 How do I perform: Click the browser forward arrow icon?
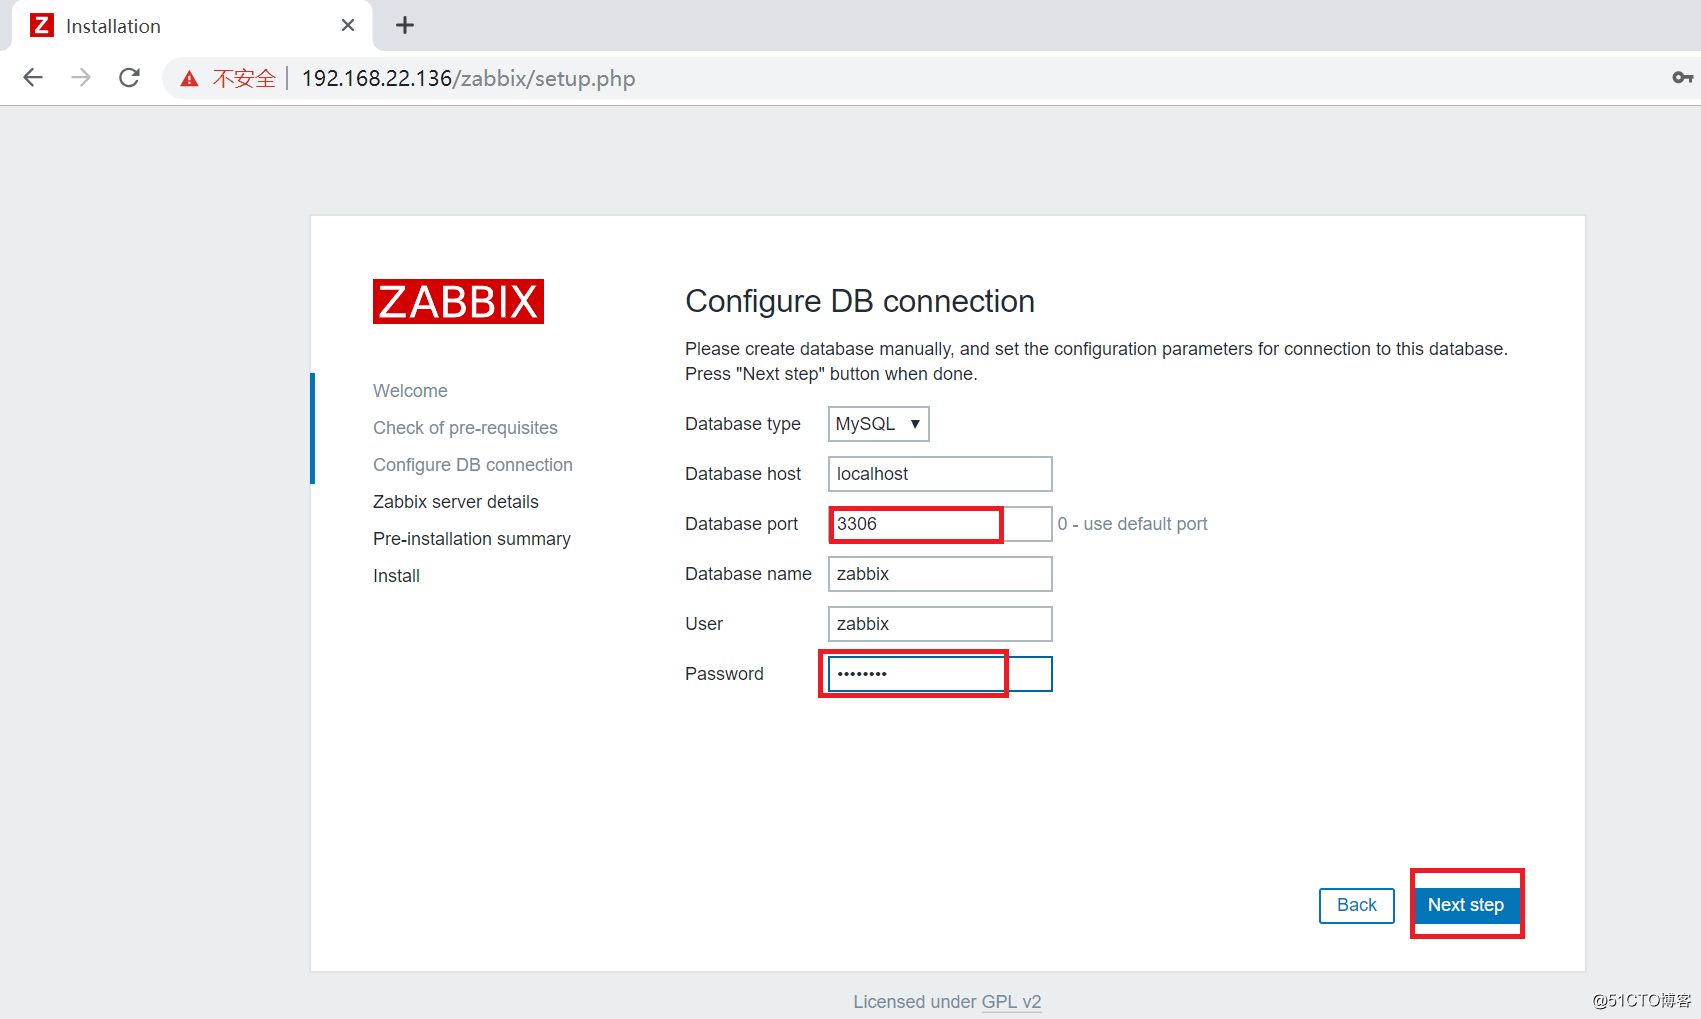[81, 78]
